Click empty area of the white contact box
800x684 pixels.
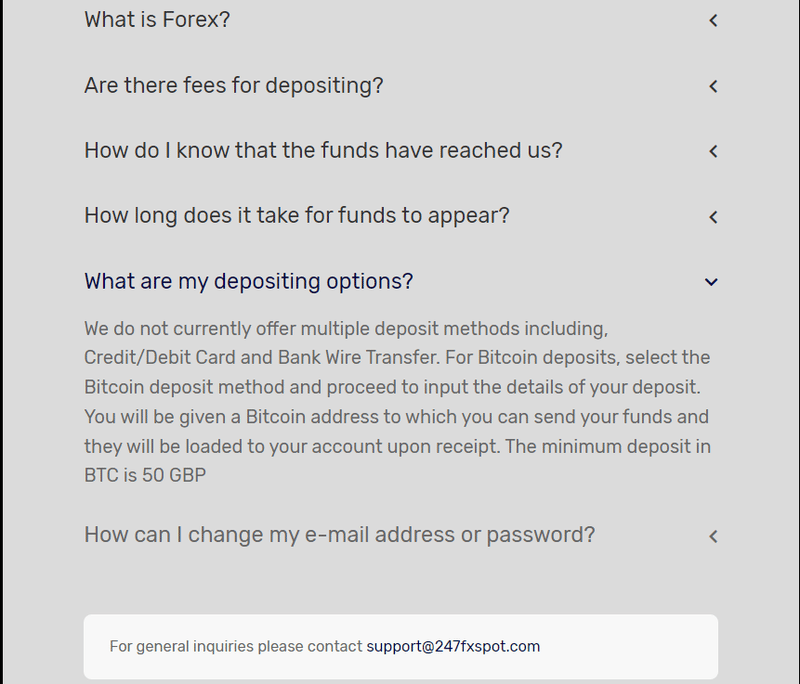[628, 646]
